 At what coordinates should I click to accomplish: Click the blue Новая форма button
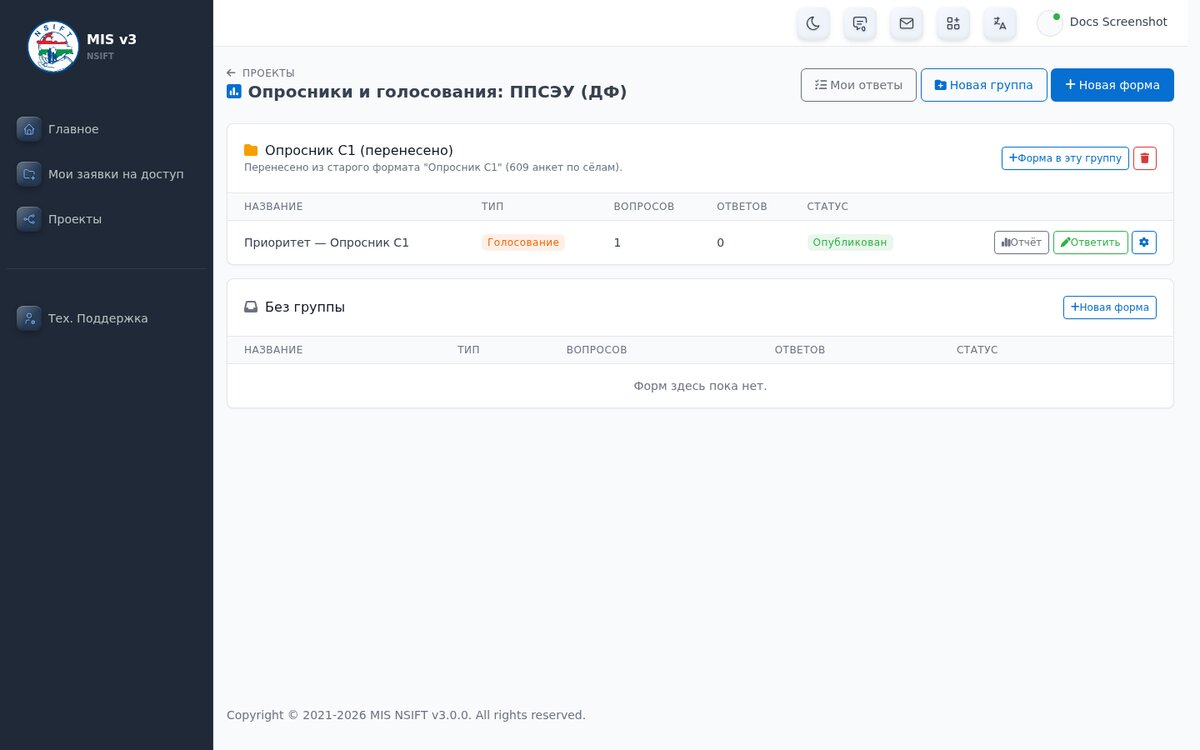(x=1112, y=85)
